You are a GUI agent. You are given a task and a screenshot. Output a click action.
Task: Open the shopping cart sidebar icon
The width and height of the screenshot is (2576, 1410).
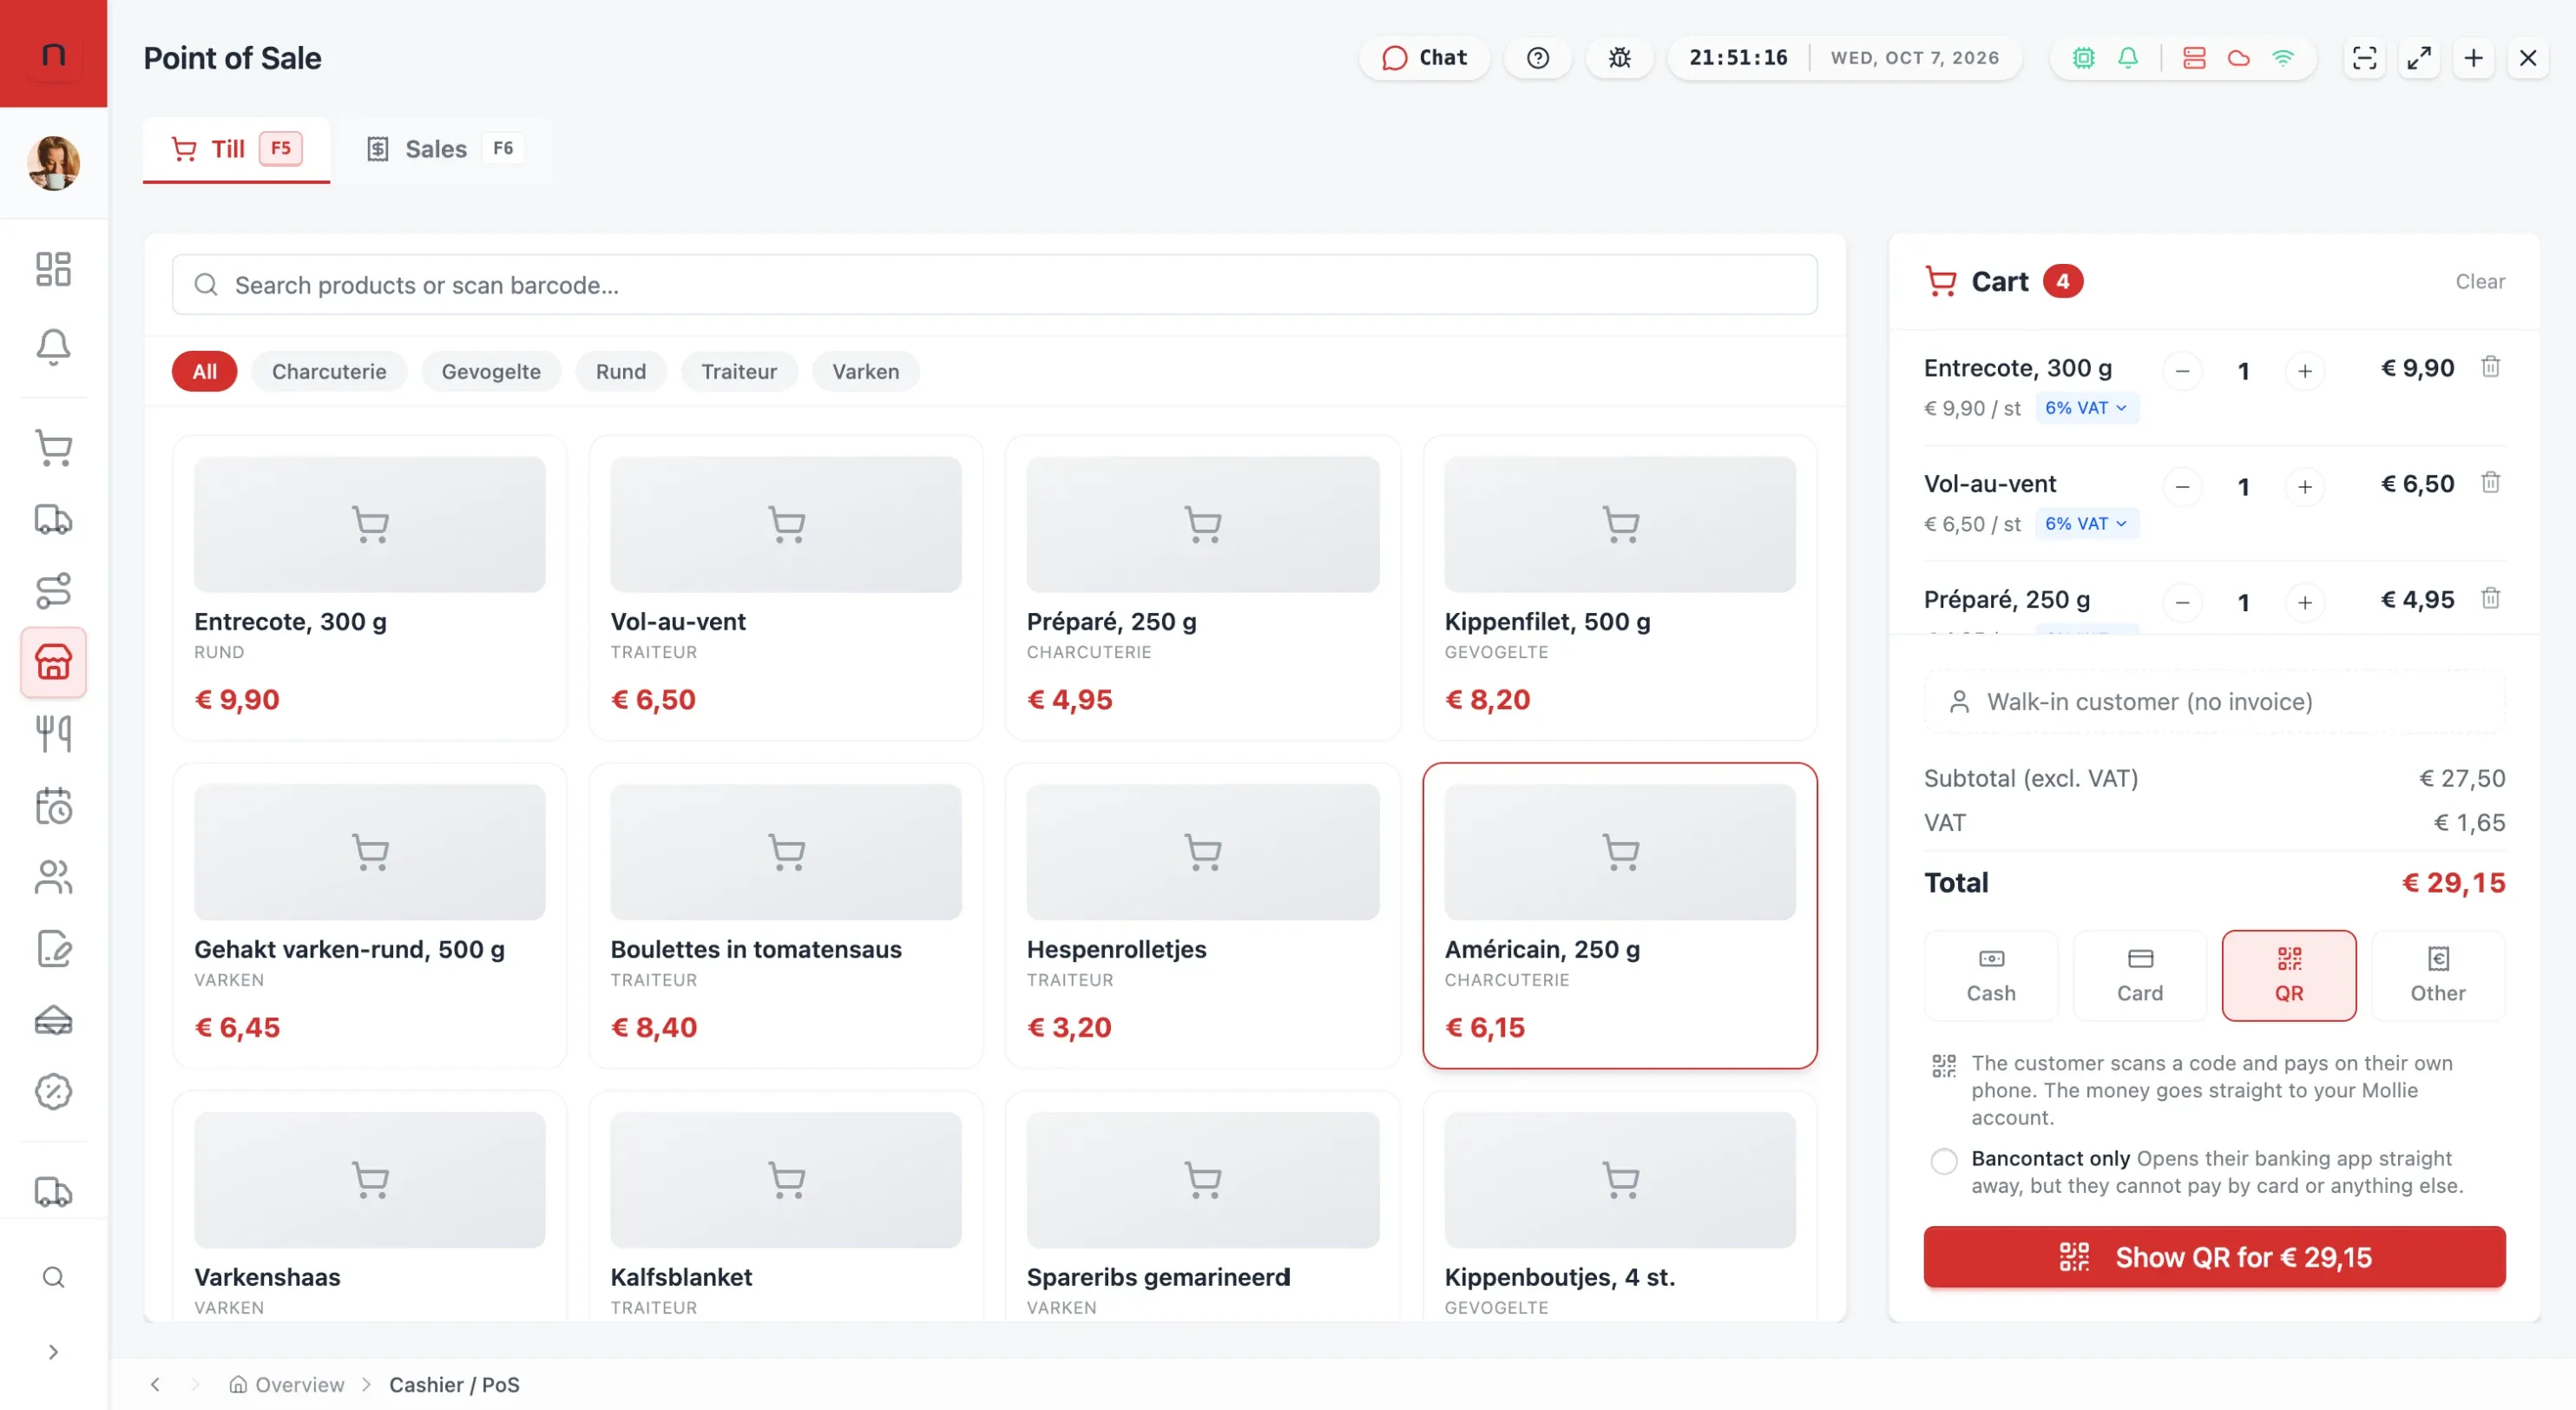coord(53,448)
